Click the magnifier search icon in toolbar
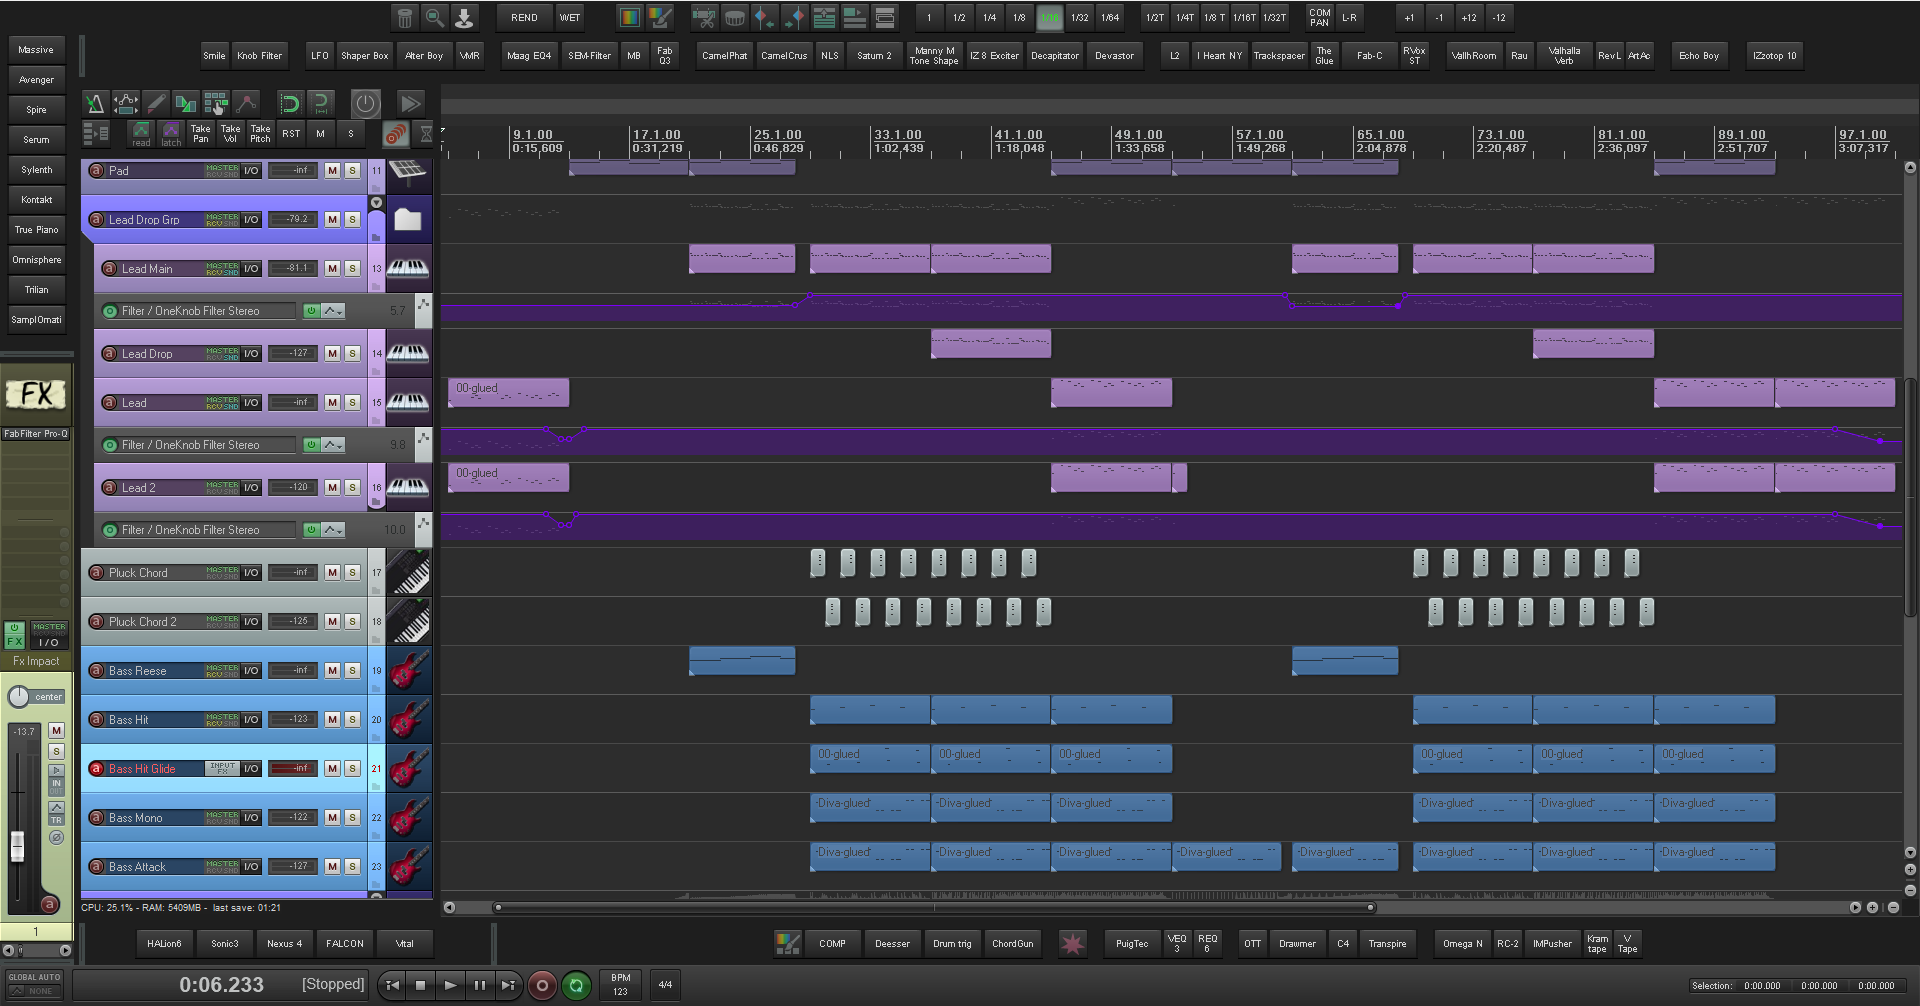Screen dimensions: 1920x1006 point(435,17)
